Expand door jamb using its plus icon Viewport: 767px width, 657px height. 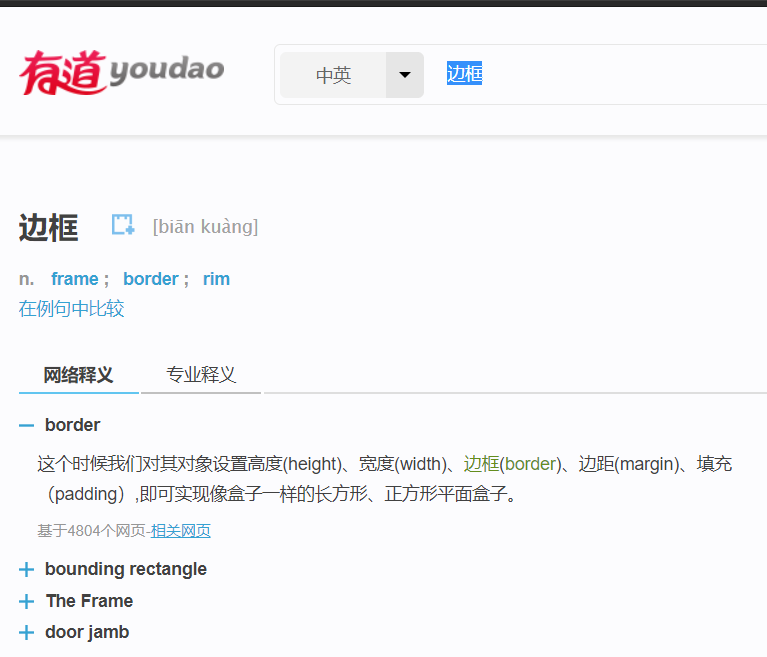click(x=26, y=633)
